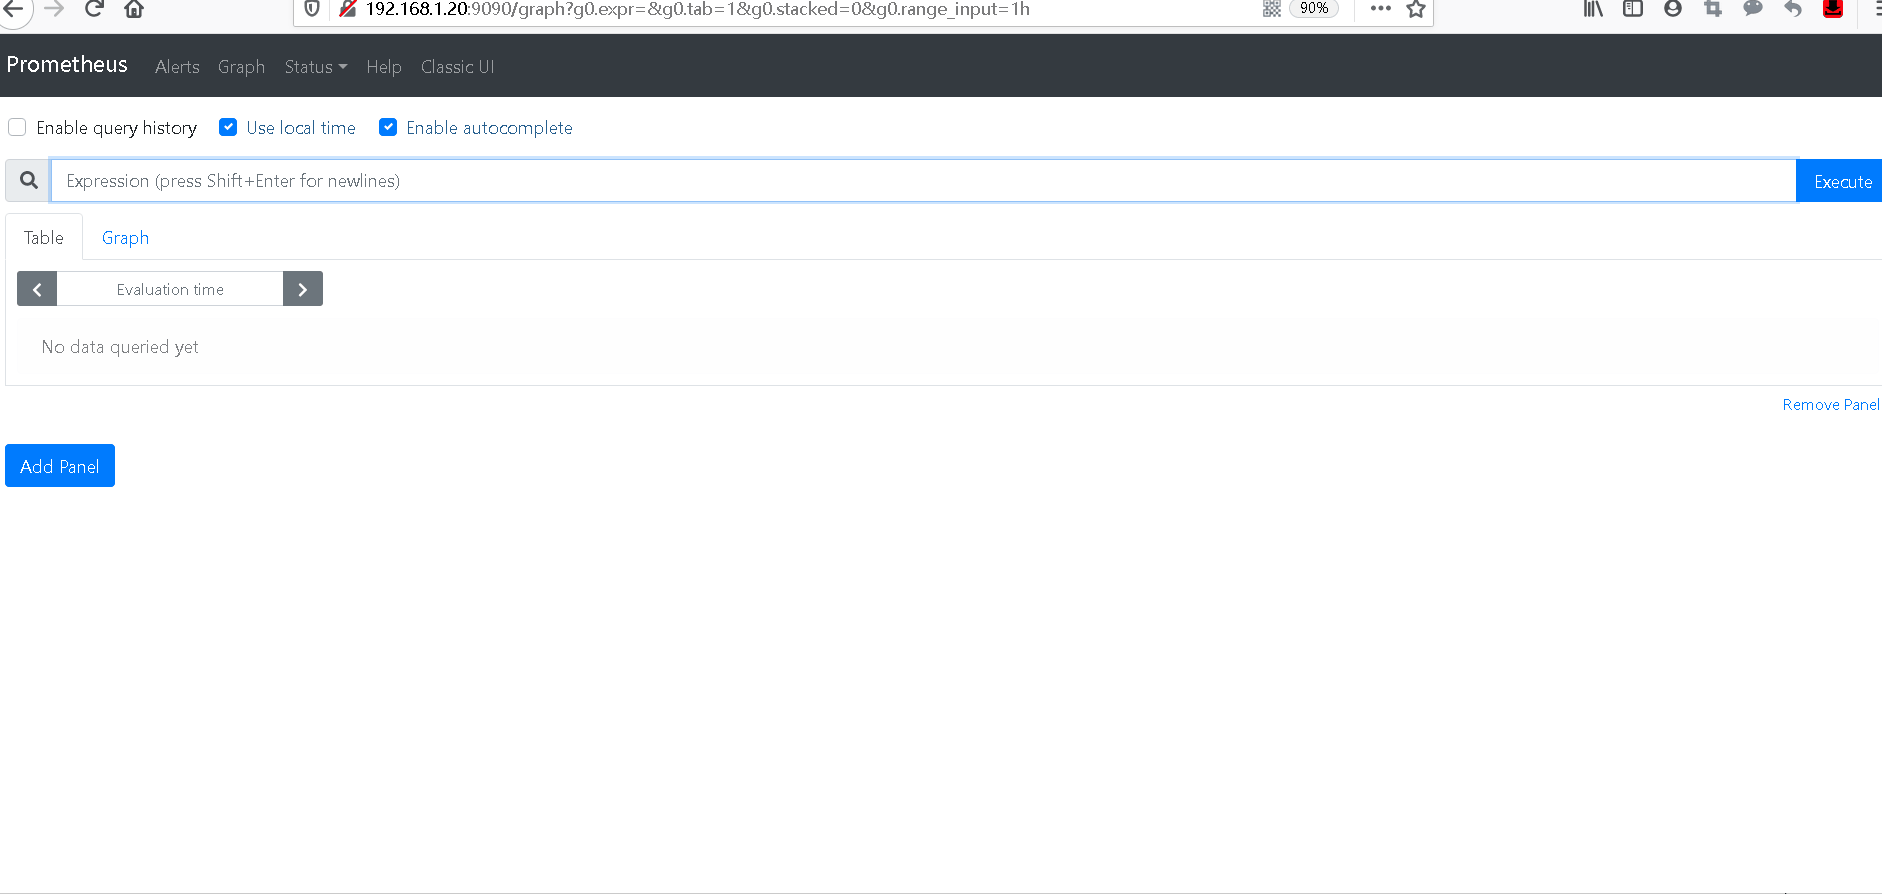Open the chat bubbles extension icon
The height and width of the screenshot is (894, 1882).
(1753, 9)
